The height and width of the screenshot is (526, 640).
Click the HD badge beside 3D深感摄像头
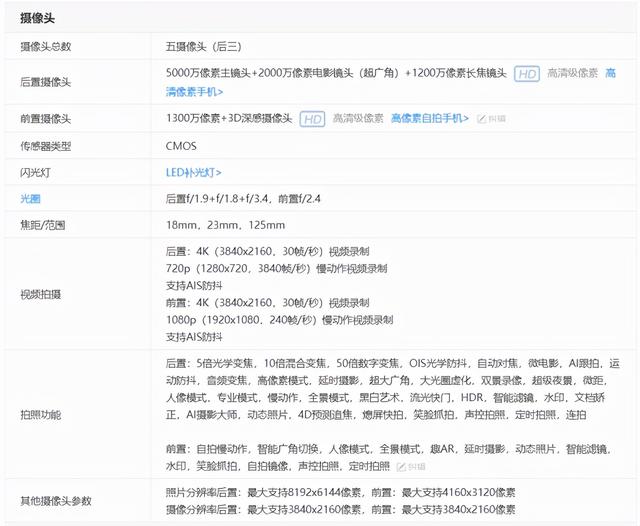(x=313, y=119)
